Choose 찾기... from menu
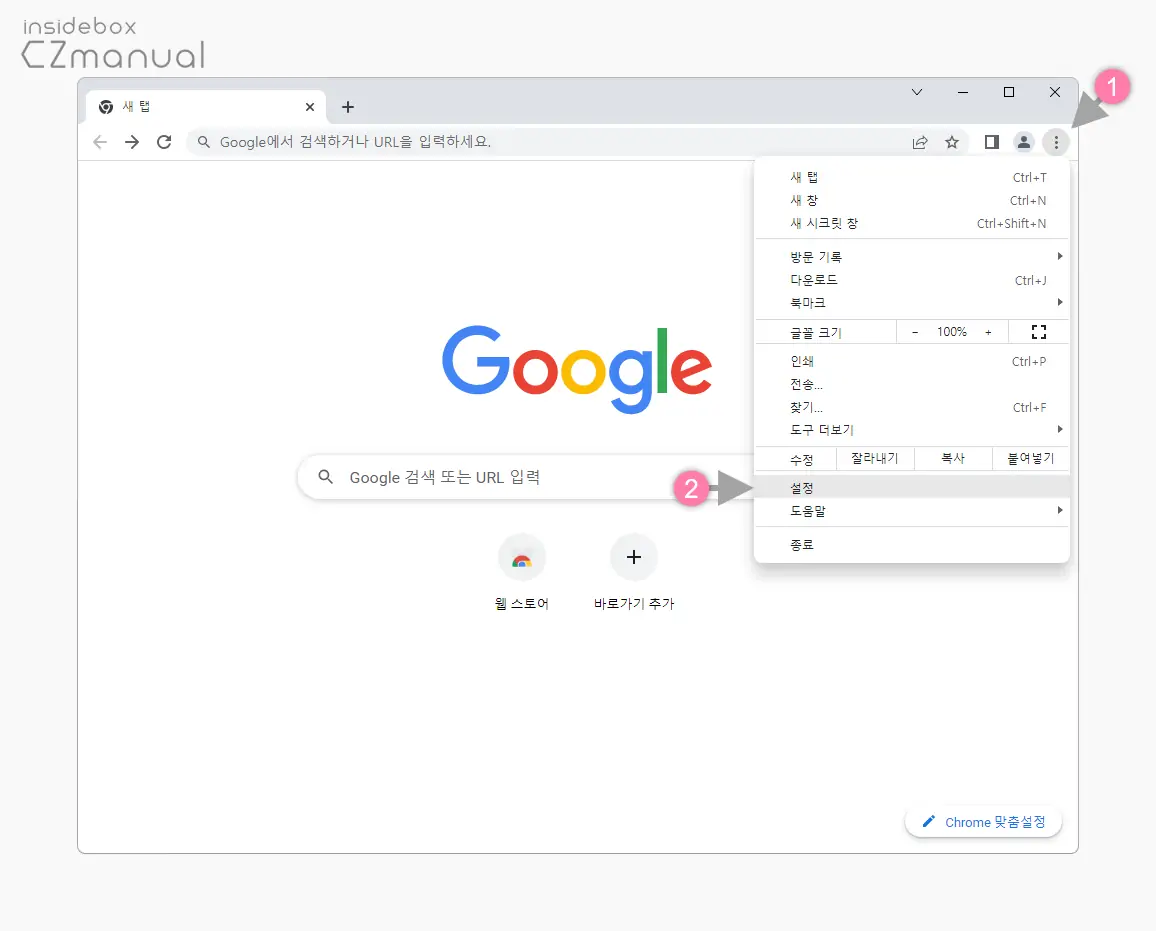 point(912,407)
